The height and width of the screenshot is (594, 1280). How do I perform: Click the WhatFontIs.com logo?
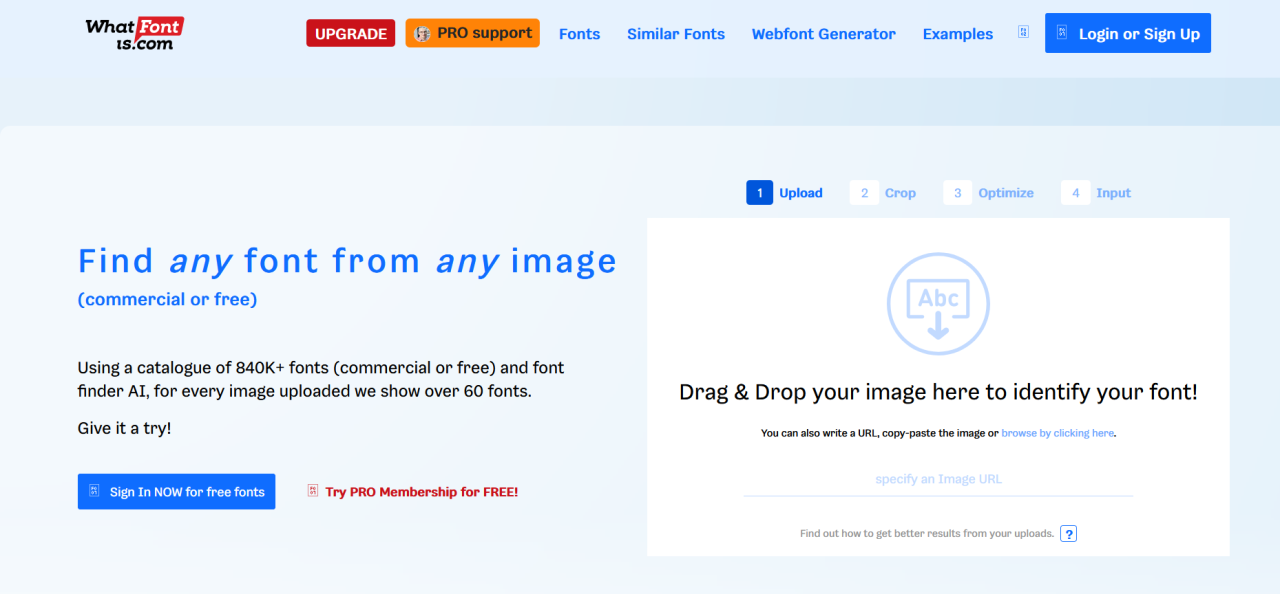coord(134,33)
